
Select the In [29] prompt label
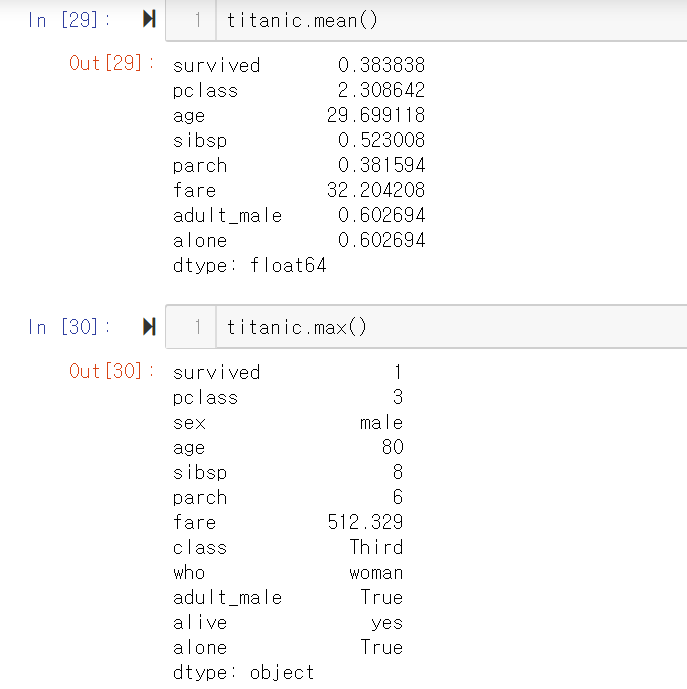69,20
